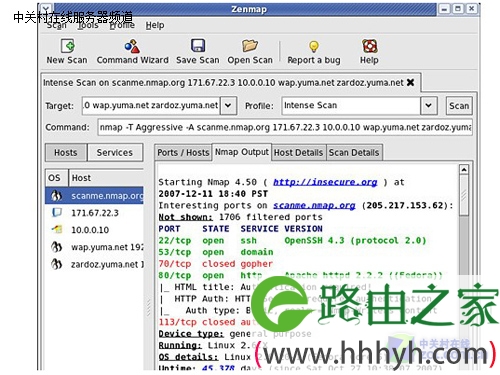The width and height of the screenshot is (500, 375).
Task: Select host 10.0.0.10 in the list
Action: (x=94, y=230)
